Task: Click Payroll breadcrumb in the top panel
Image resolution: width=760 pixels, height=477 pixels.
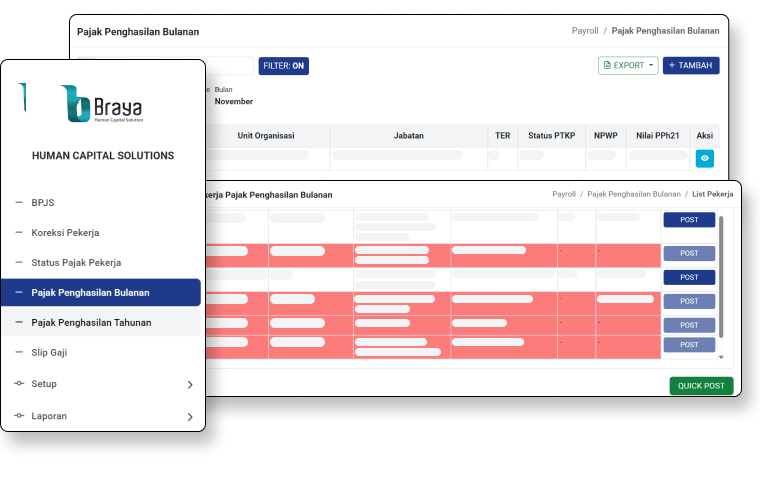Action: point(585,31)
